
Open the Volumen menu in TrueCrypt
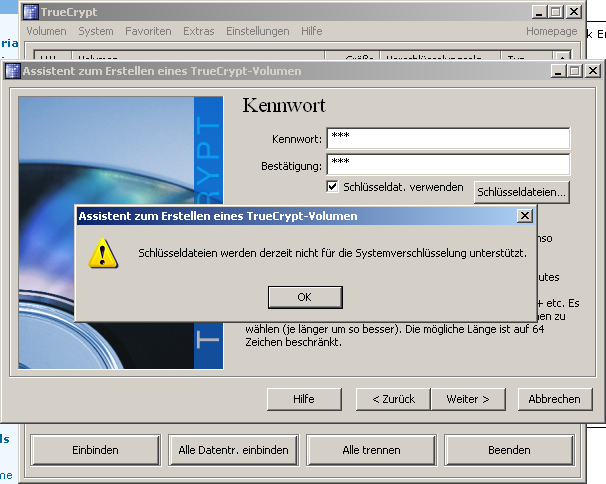[x=46, y=31]
